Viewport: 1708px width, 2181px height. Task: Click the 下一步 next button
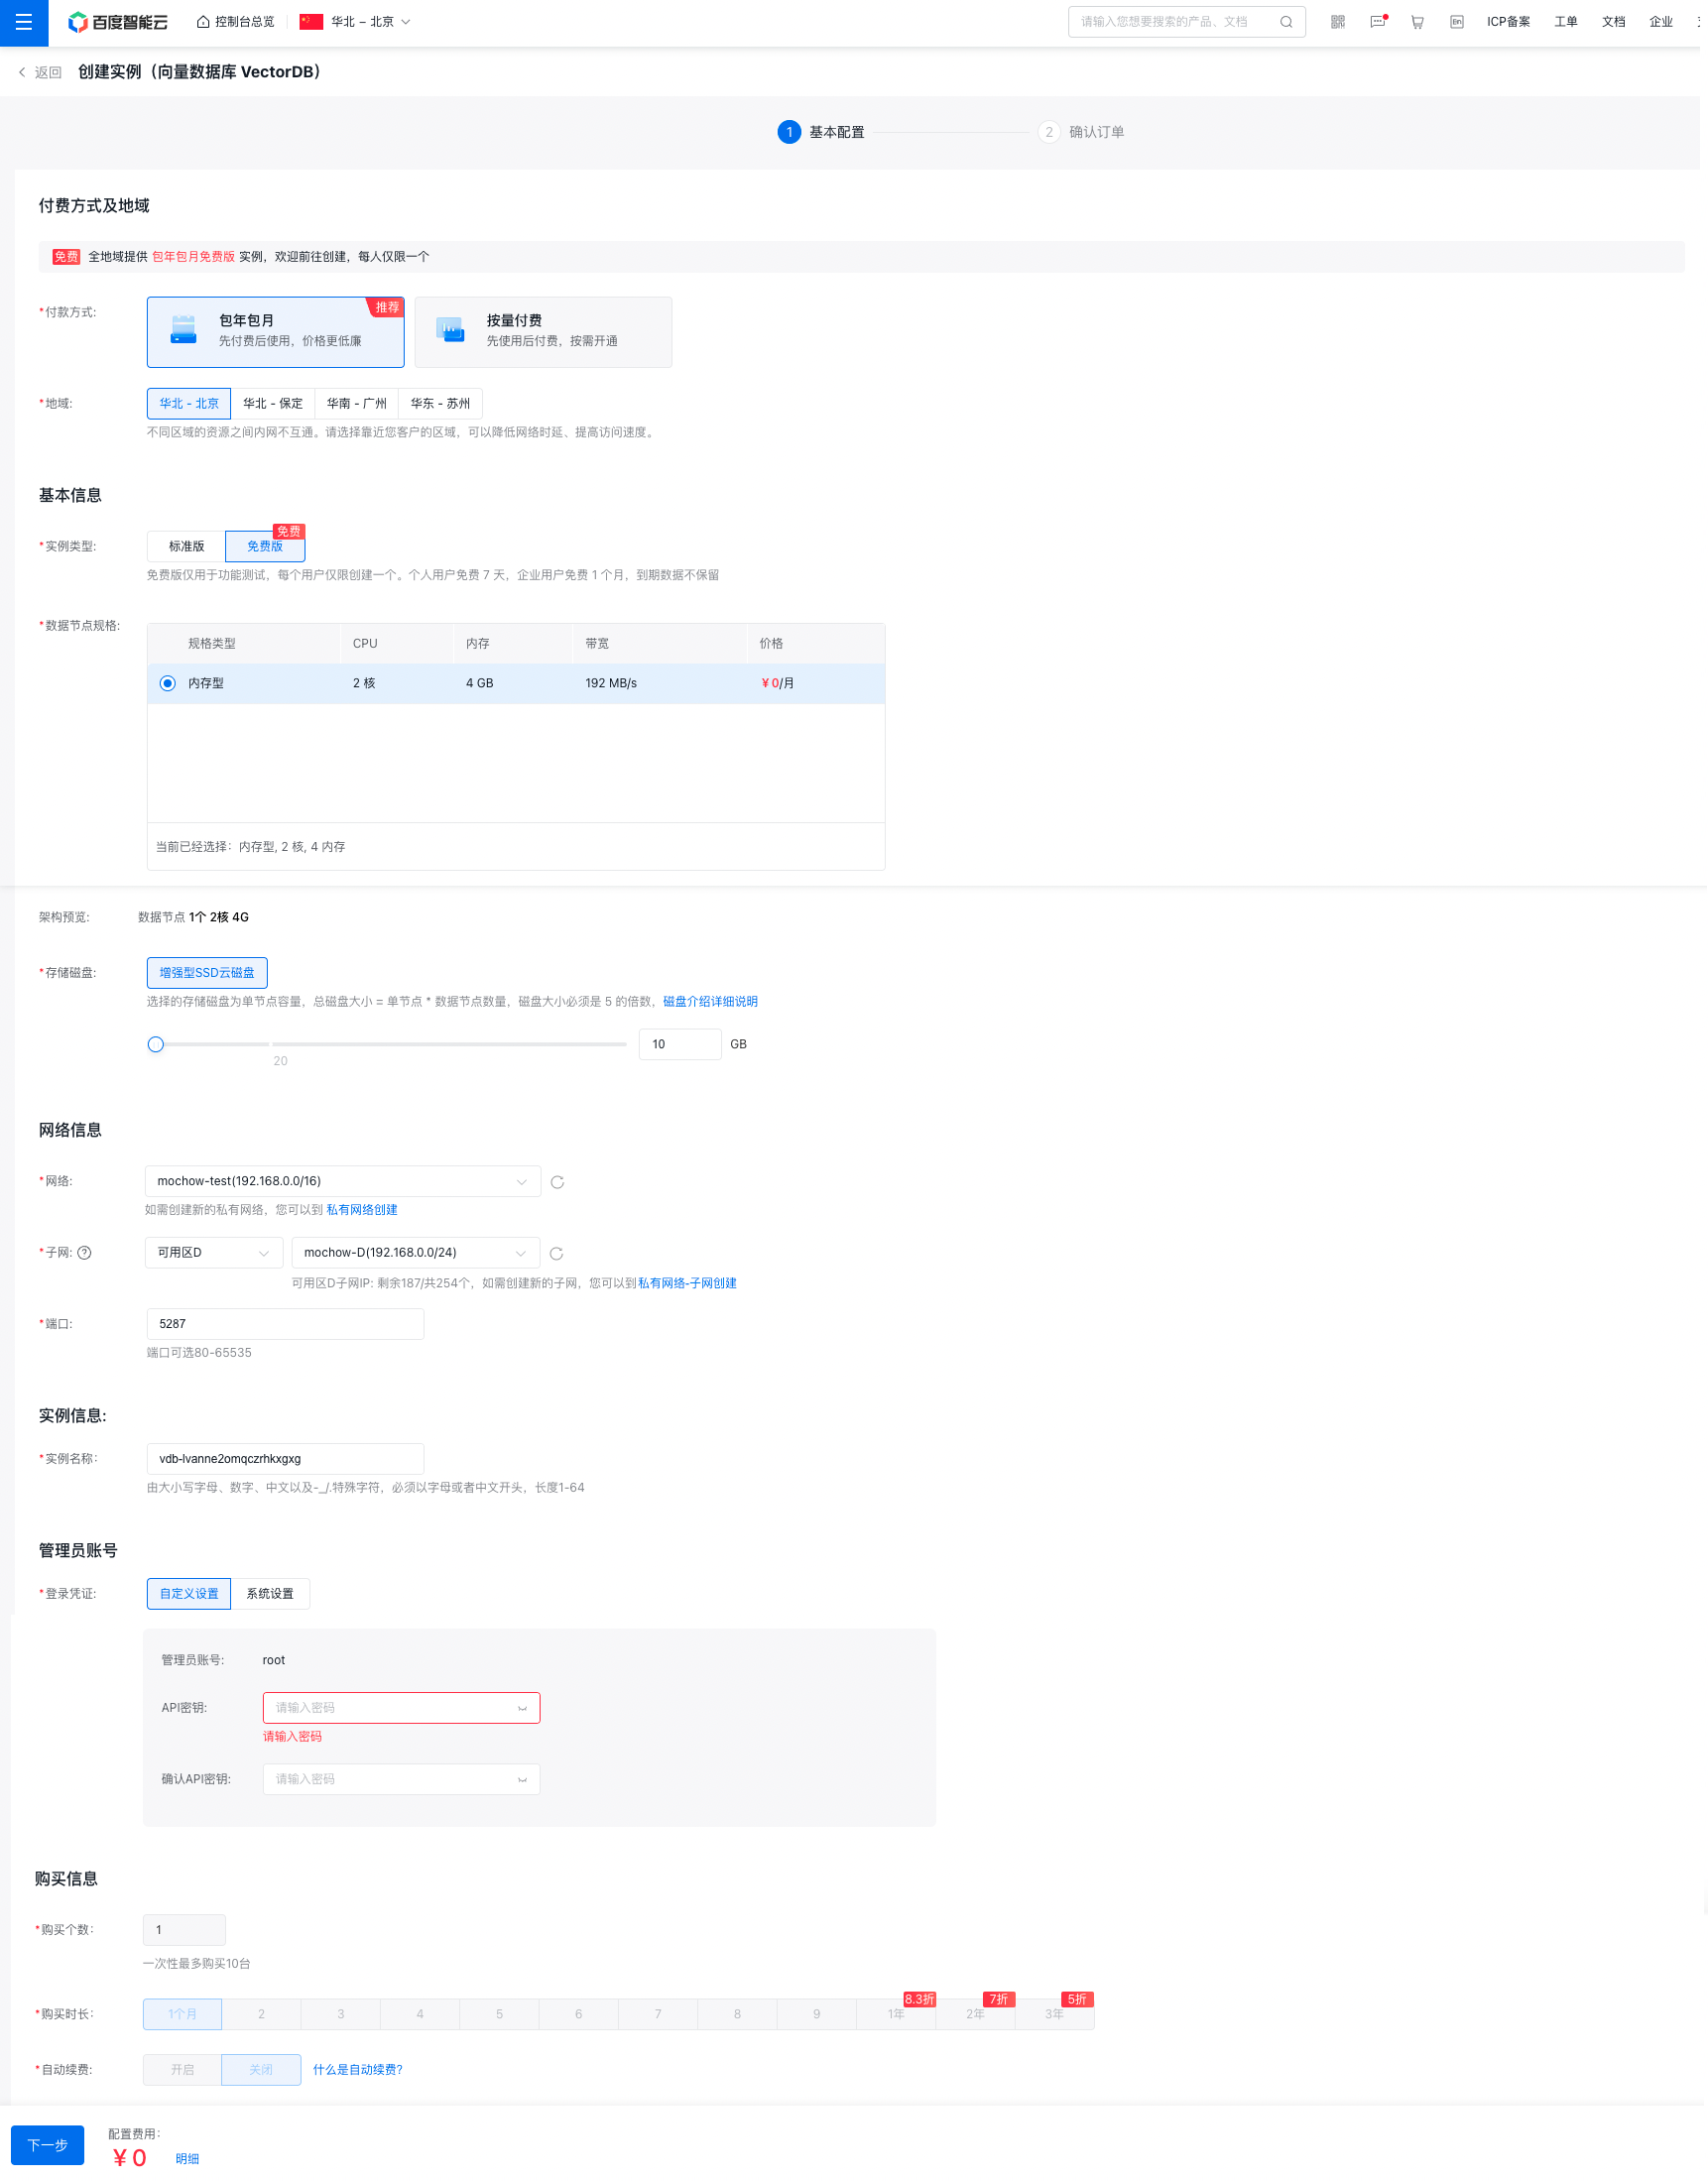coord(48,2145)
